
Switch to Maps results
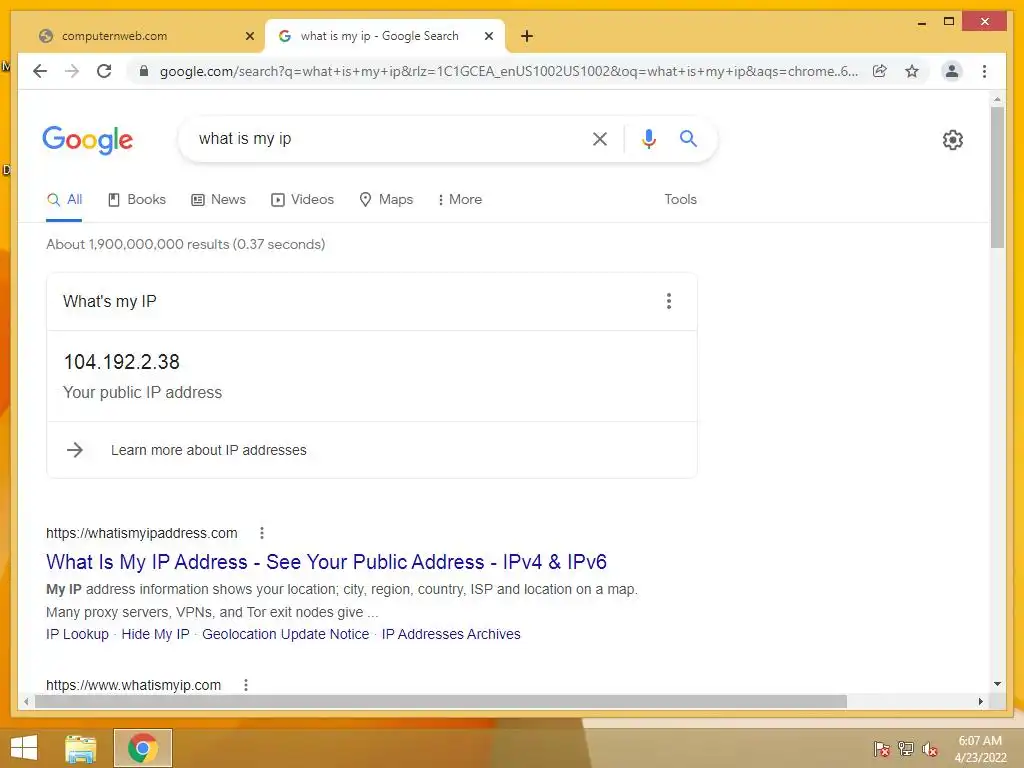386,200
